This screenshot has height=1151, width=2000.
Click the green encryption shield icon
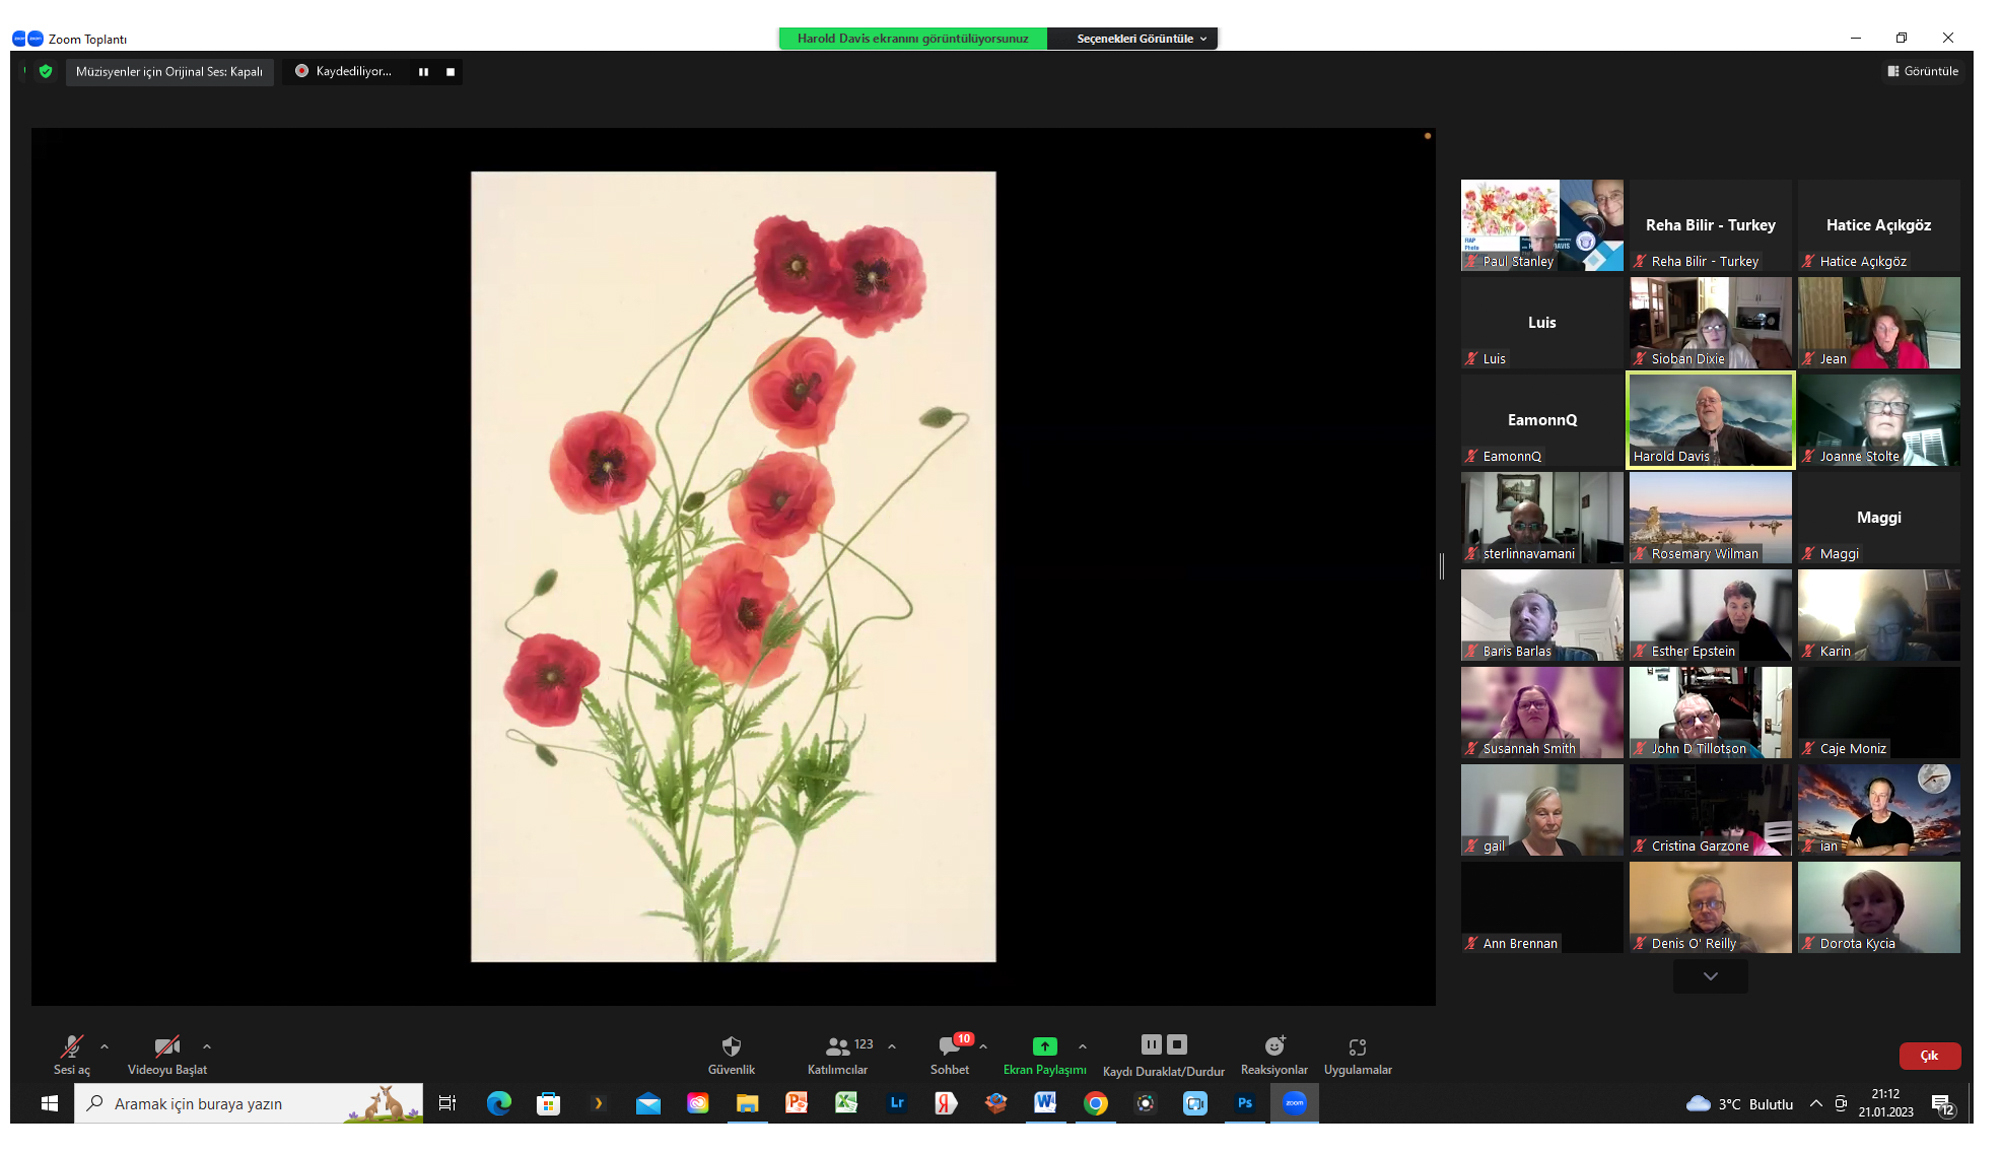pyautogui.click(x=45, y=71)
